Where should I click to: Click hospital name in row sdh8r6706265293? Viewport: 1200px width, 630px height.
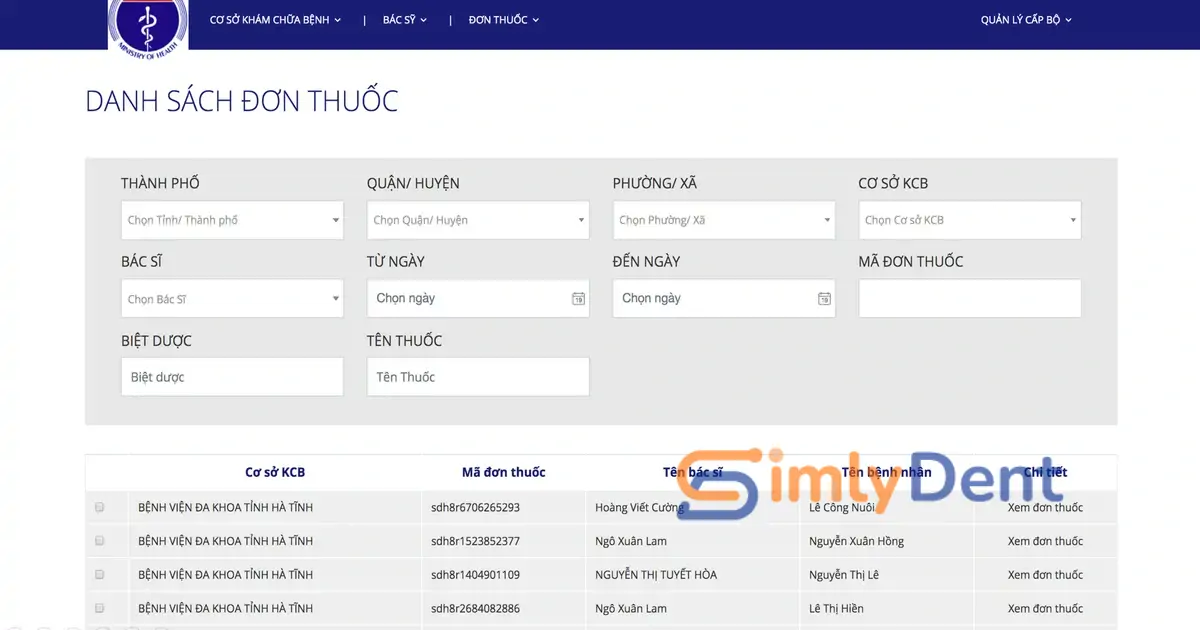[226, 507]
